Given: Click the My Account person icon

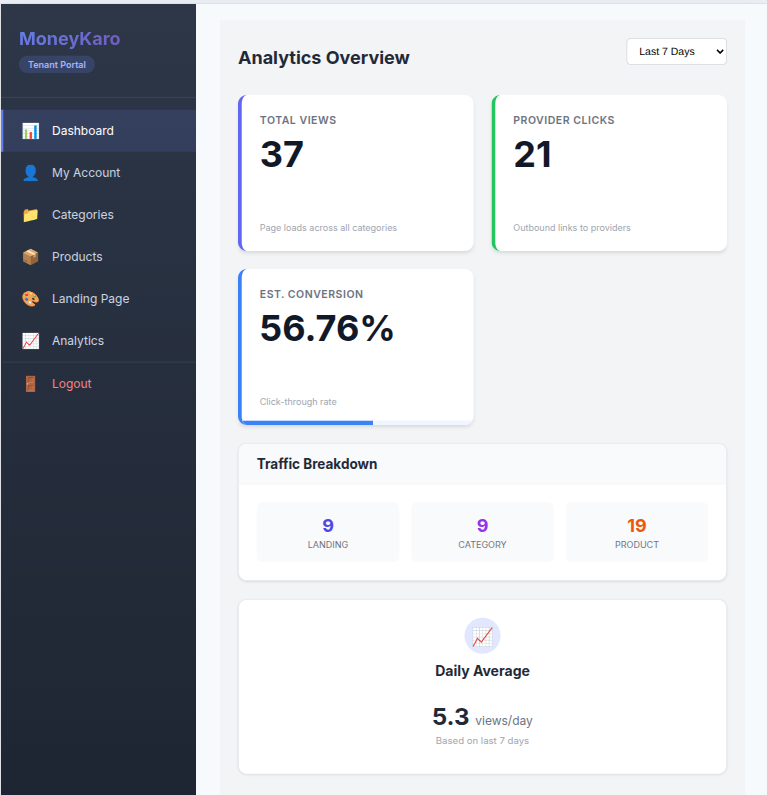Looking at the screenshot, I should click(31, 173).
